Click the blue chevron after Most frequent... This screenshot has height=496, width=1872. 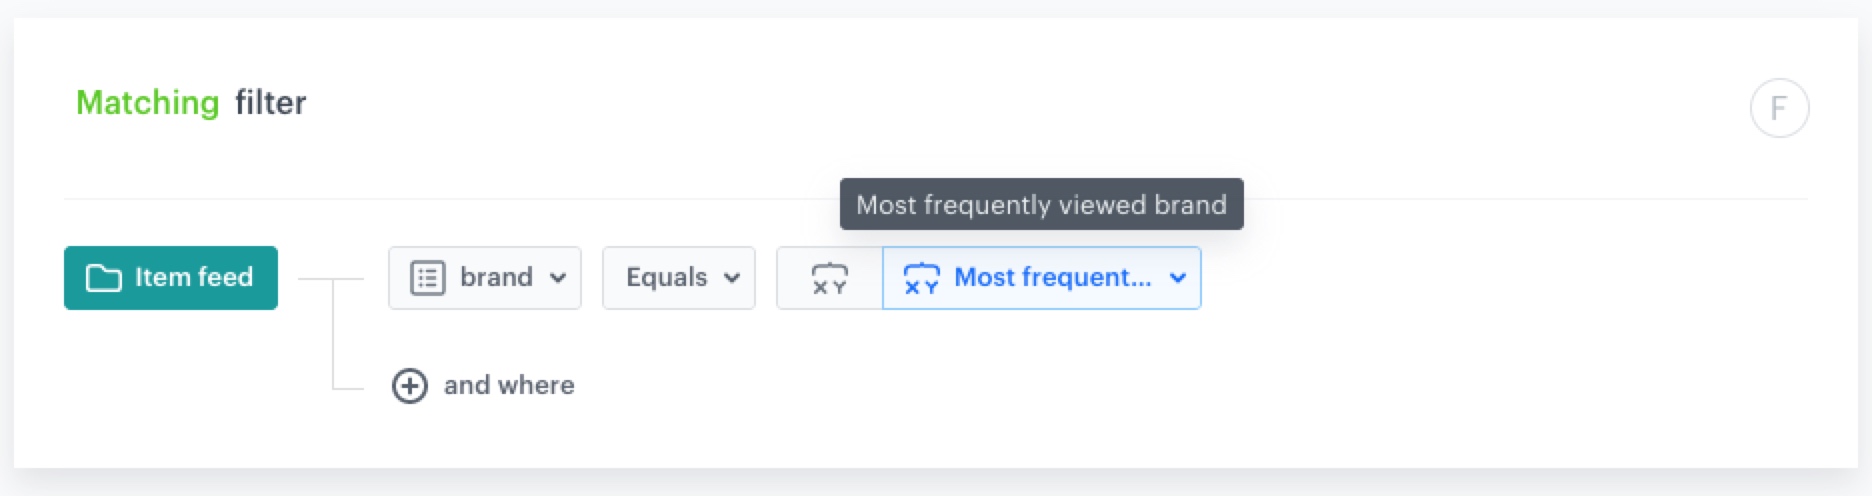coord(1178,278)
